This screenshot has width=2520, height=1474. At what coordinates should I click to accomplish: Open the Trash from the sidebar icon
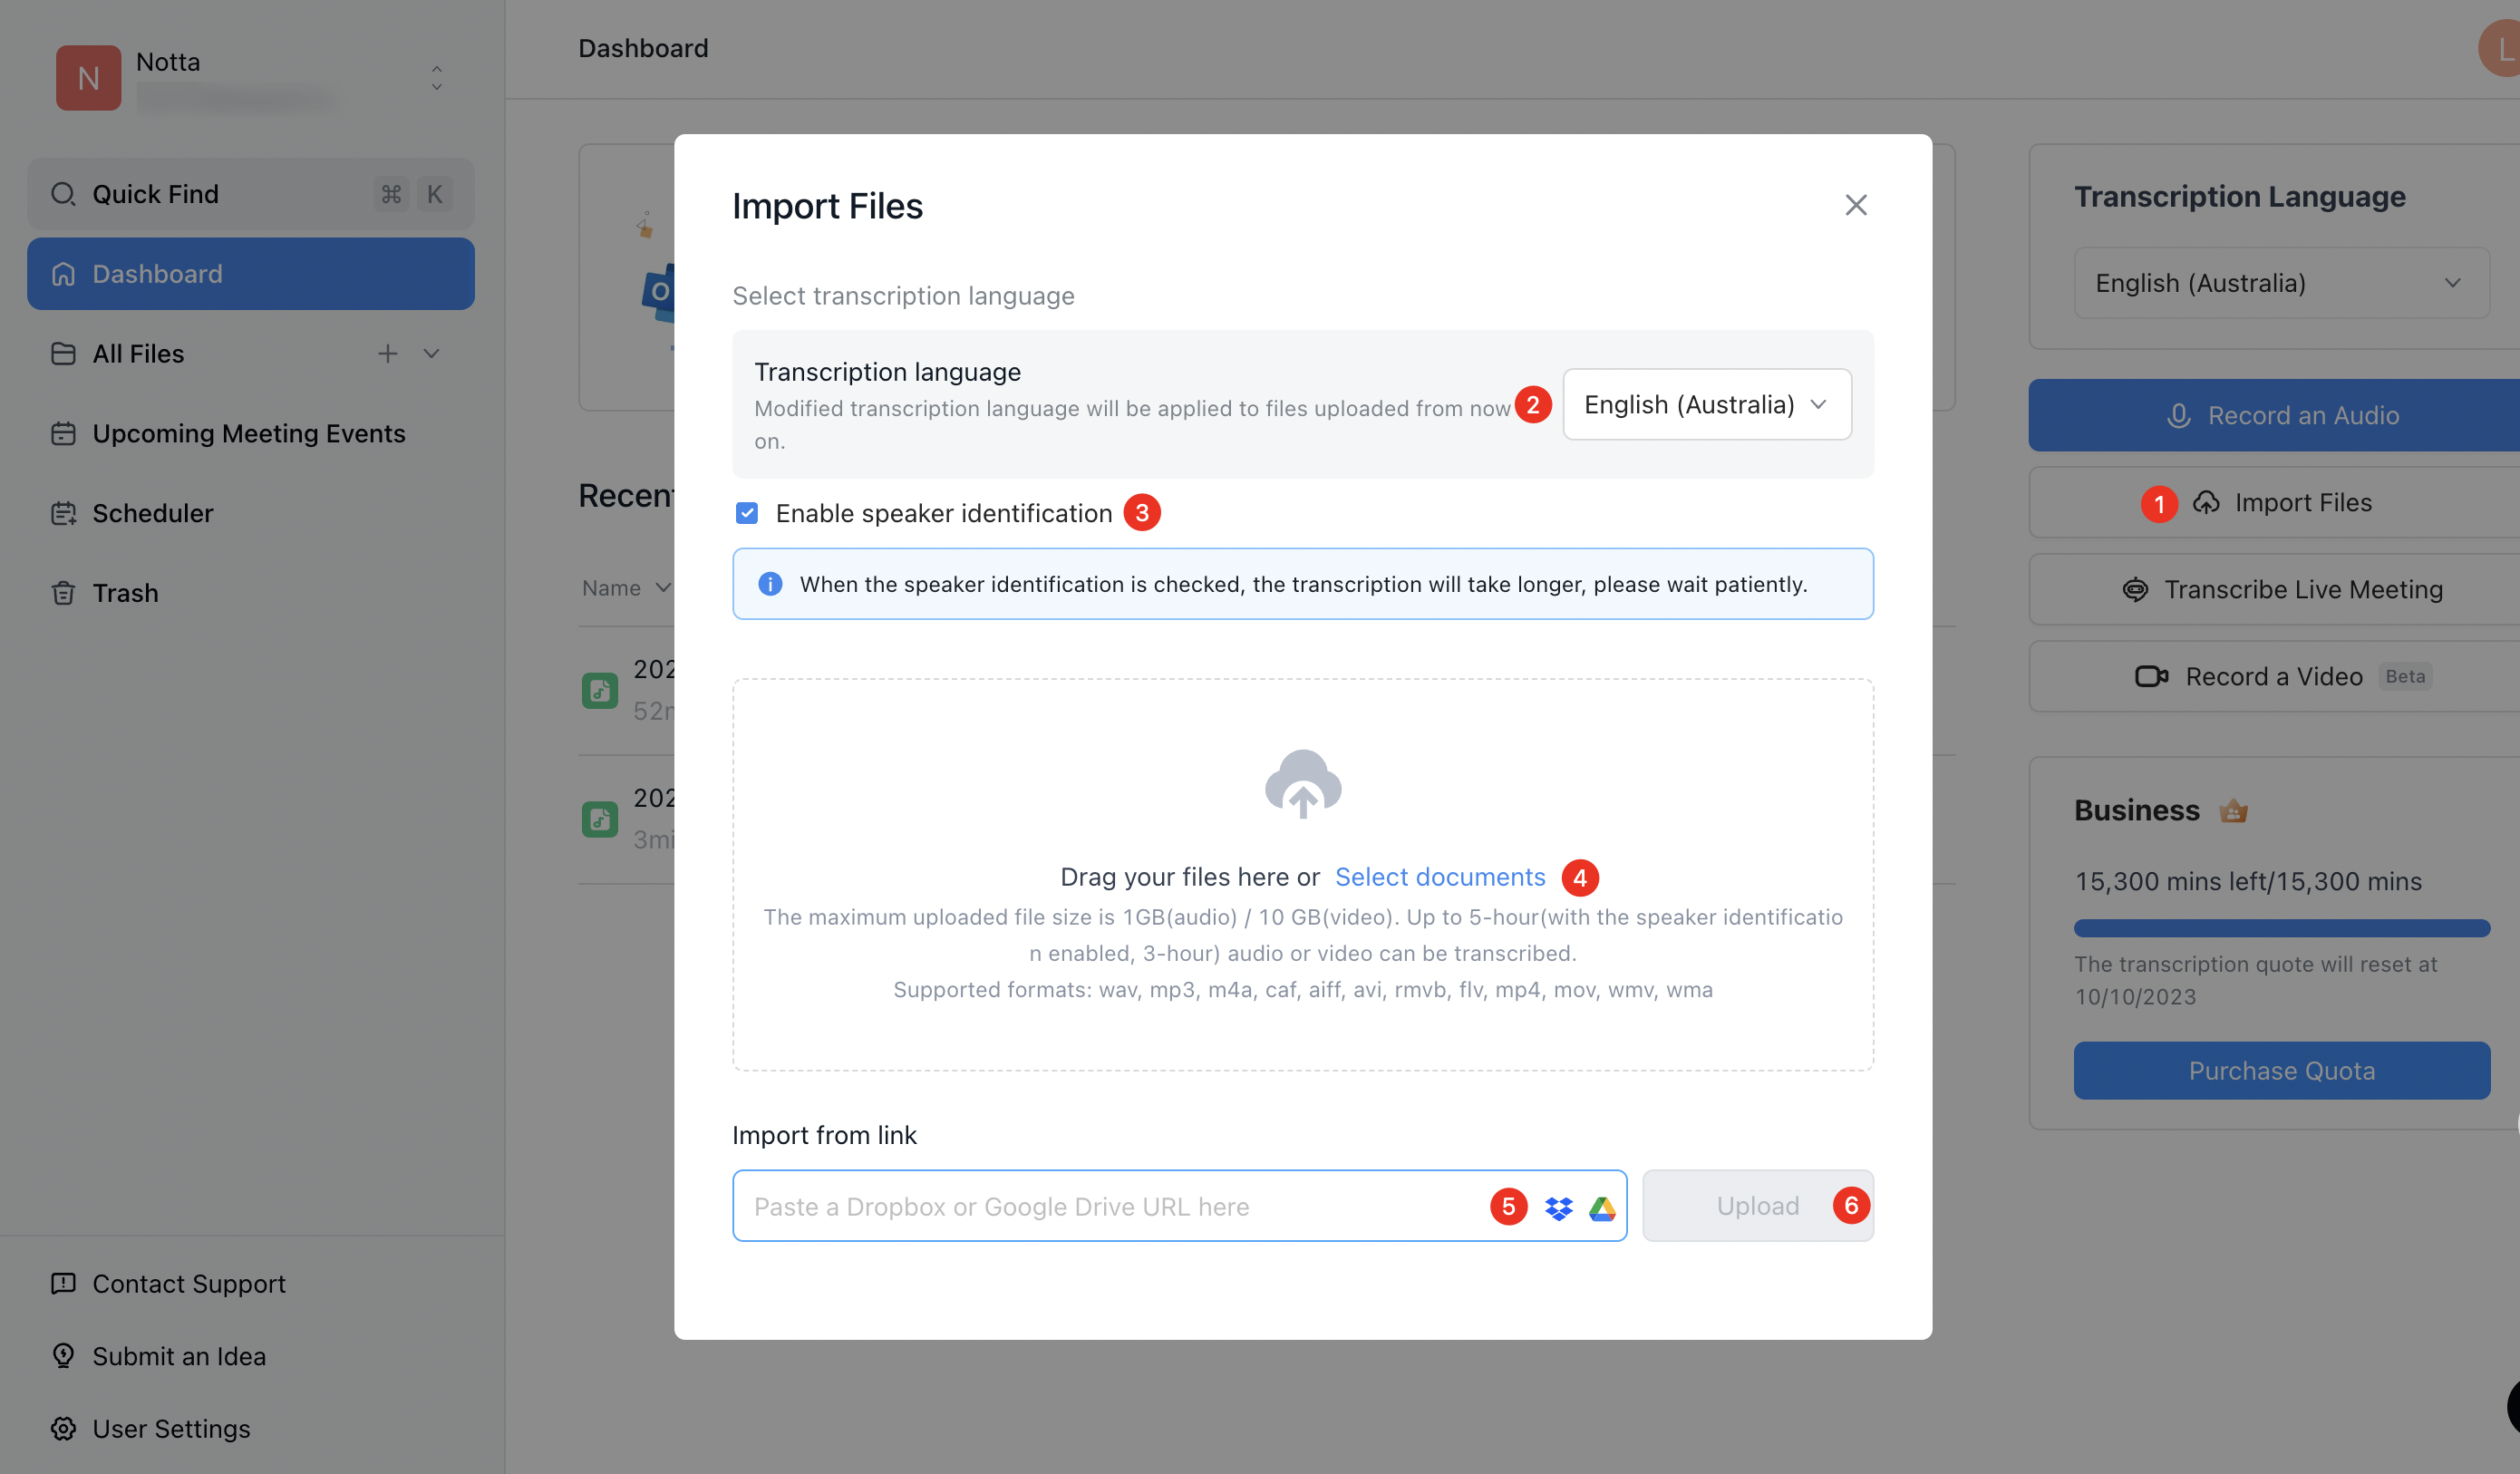63,592
